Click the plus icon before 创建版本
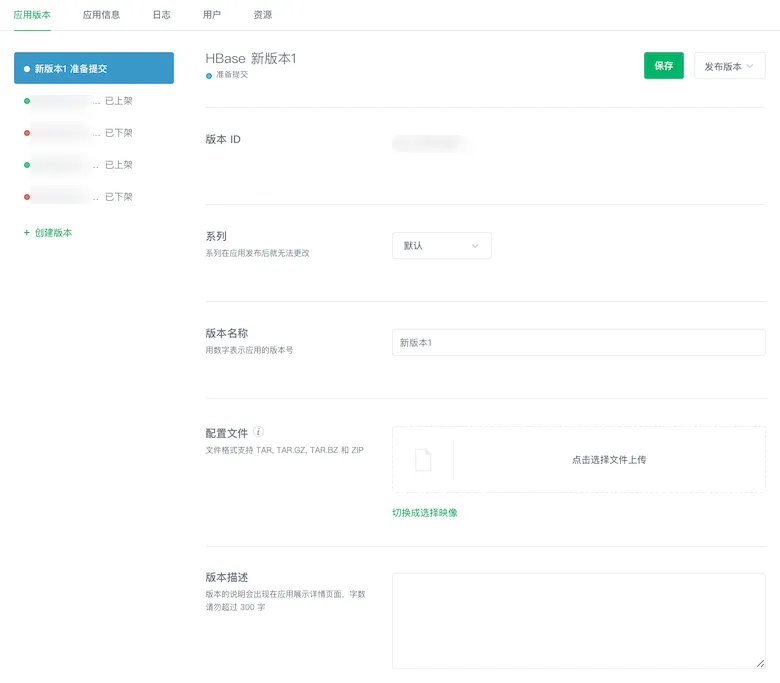This screenshot has height=683, width=780. coord(27,232)
